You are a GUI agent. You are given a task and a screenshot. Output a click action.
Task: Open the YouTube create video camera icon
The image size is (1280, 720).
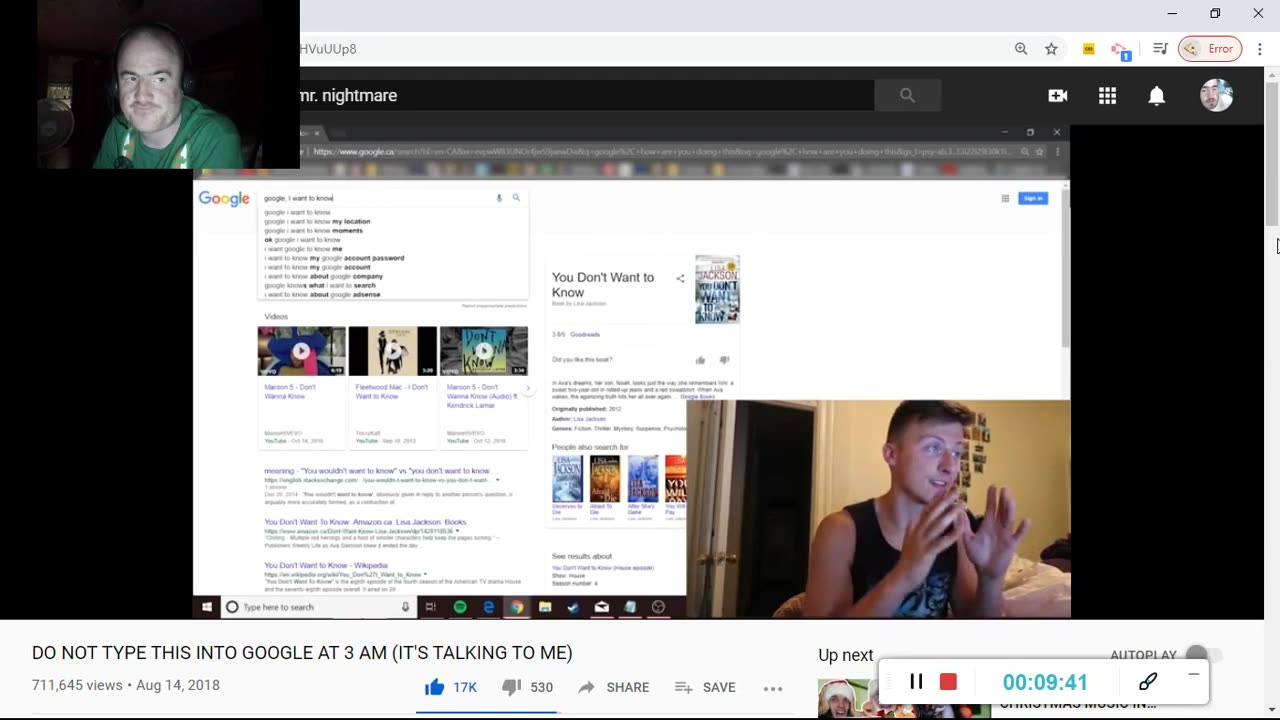click(x=1058, y=95)
